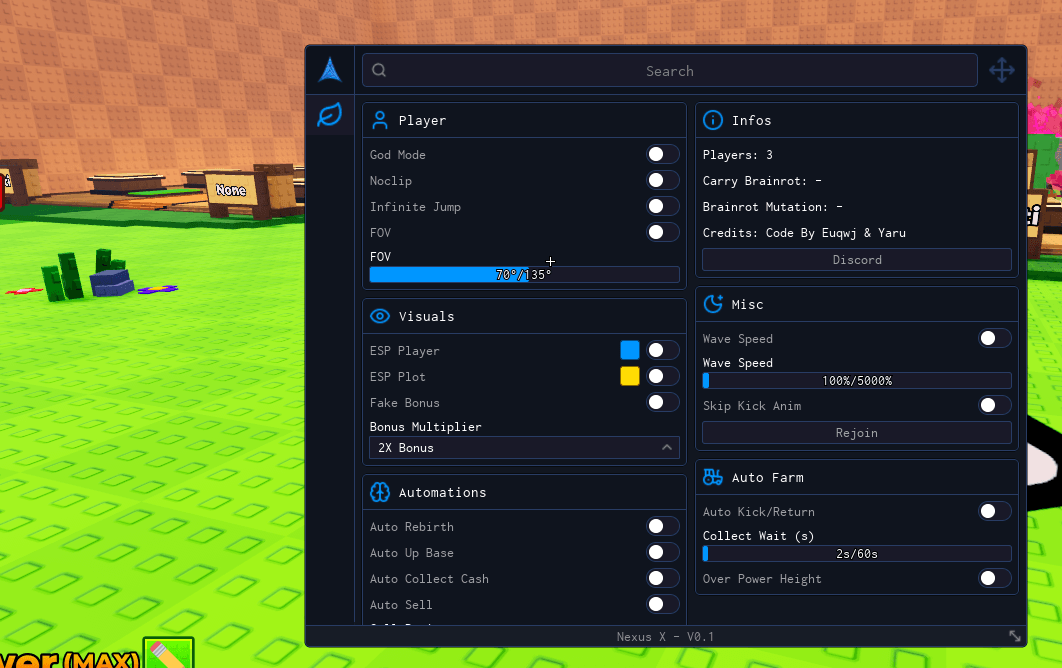Click the Player section person icon
Screen dimensions: 1062x668
coord(380,120)
